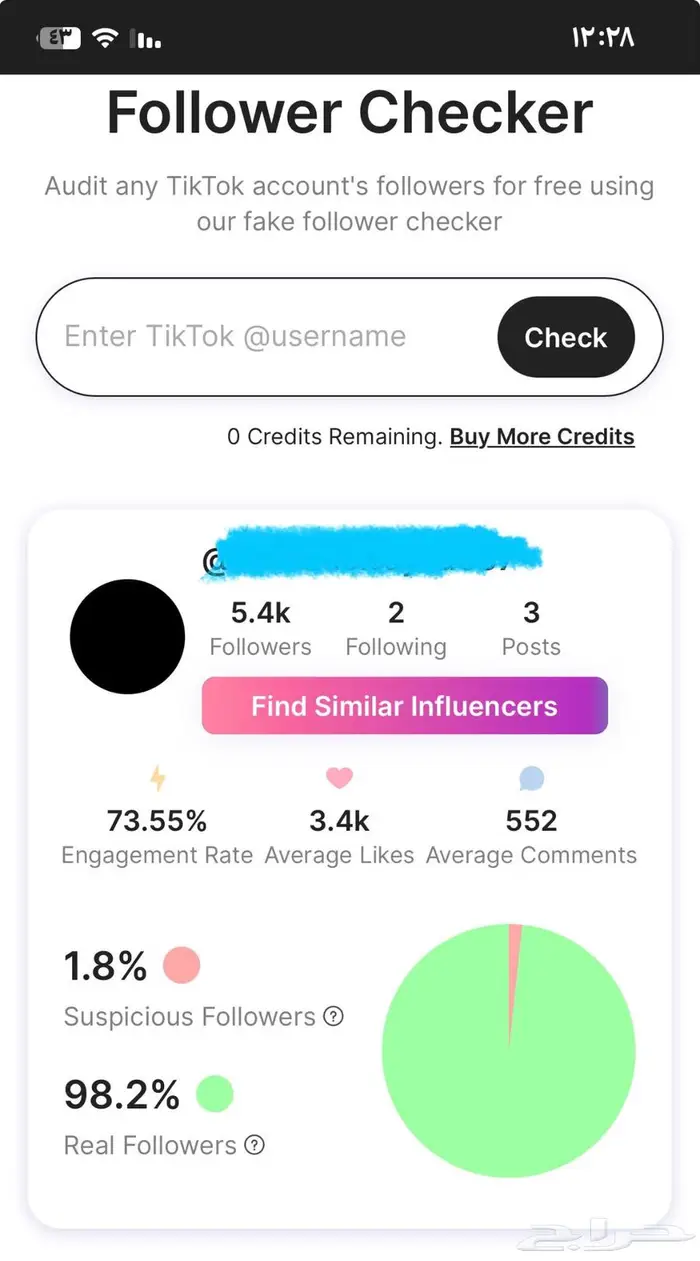Click the green real followers color dot
Screen dimensions: 700x1261
click(214, 1094)
